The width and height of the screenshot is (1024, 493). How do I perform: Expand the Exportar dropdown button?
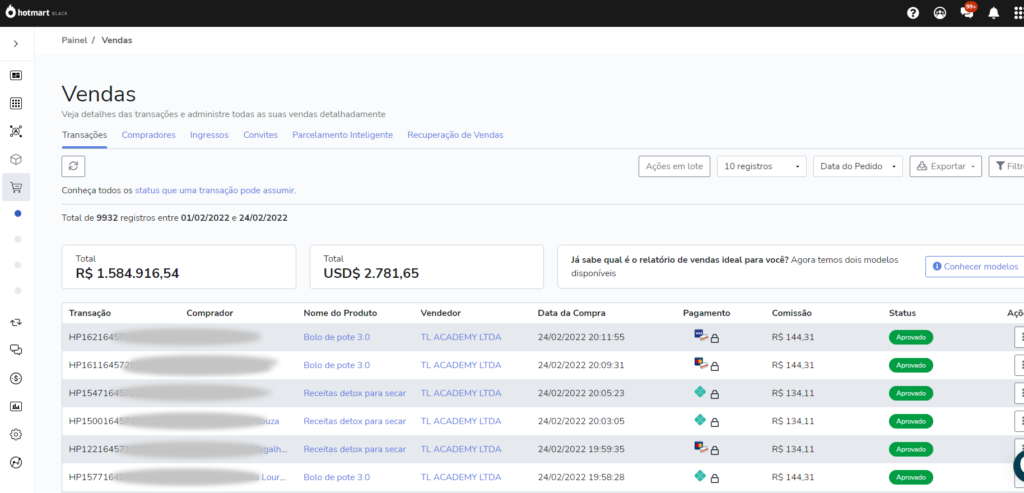point(945,166)
